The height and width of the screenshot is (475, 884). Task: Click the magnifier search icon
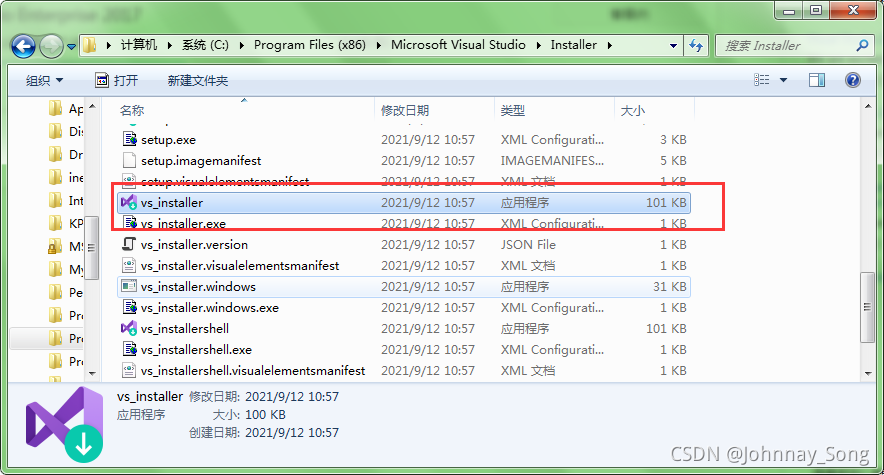[x=862, y=45]
